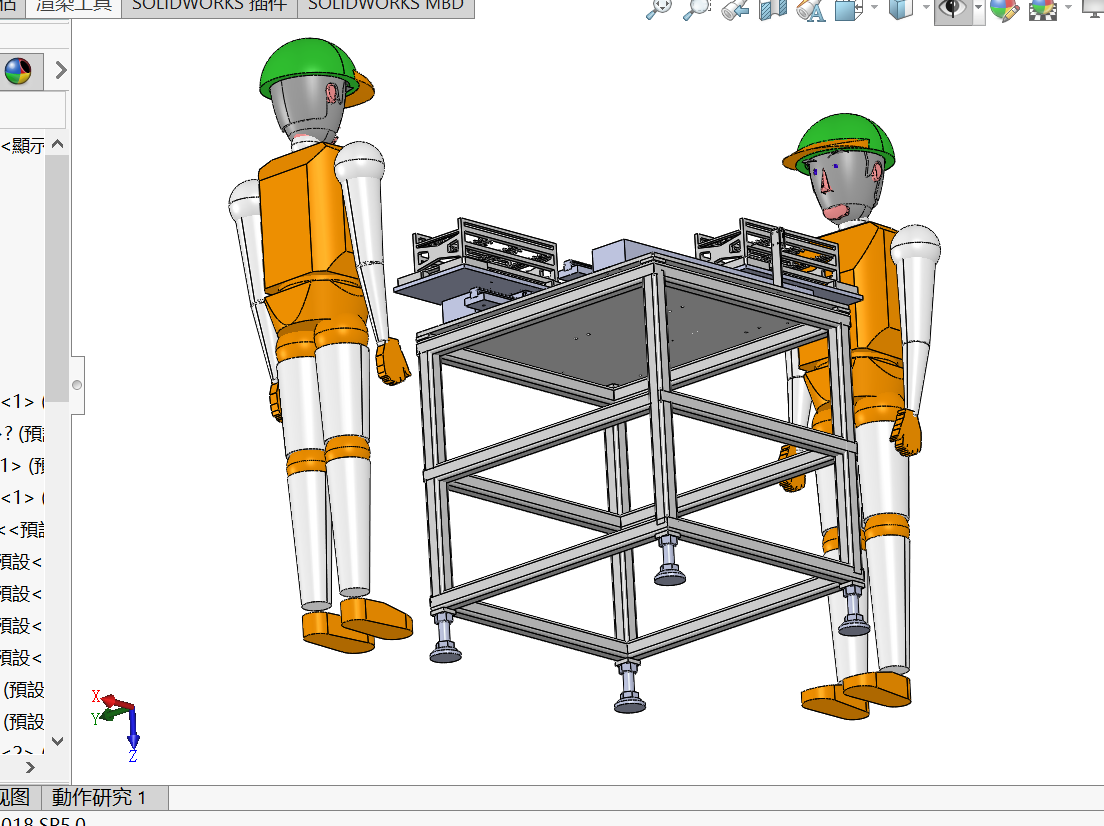Image resolution: width=1104 pixels, height=826 pixels.
Task: Open the View Orientation dropdown arrow
Action: click(874, 7)
